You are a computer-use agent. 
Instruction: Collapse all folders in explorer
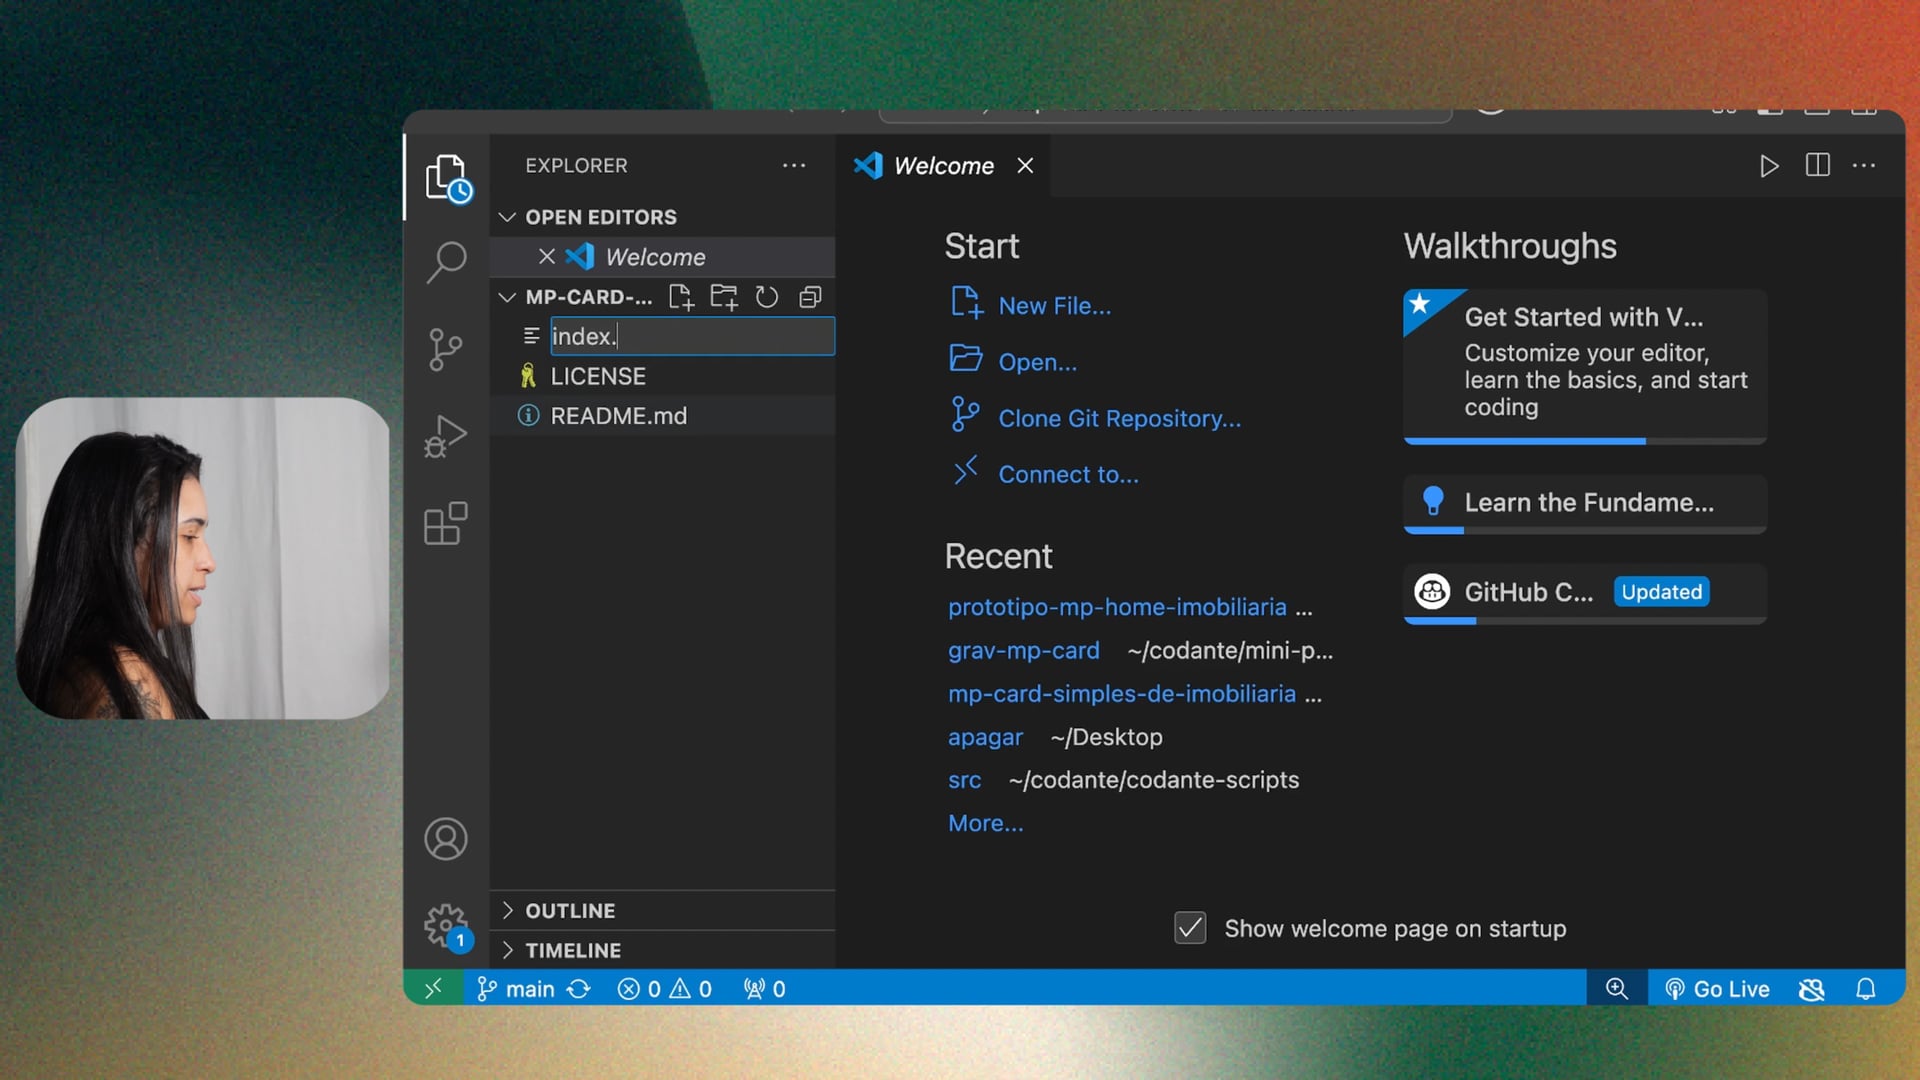coord(810,297)
